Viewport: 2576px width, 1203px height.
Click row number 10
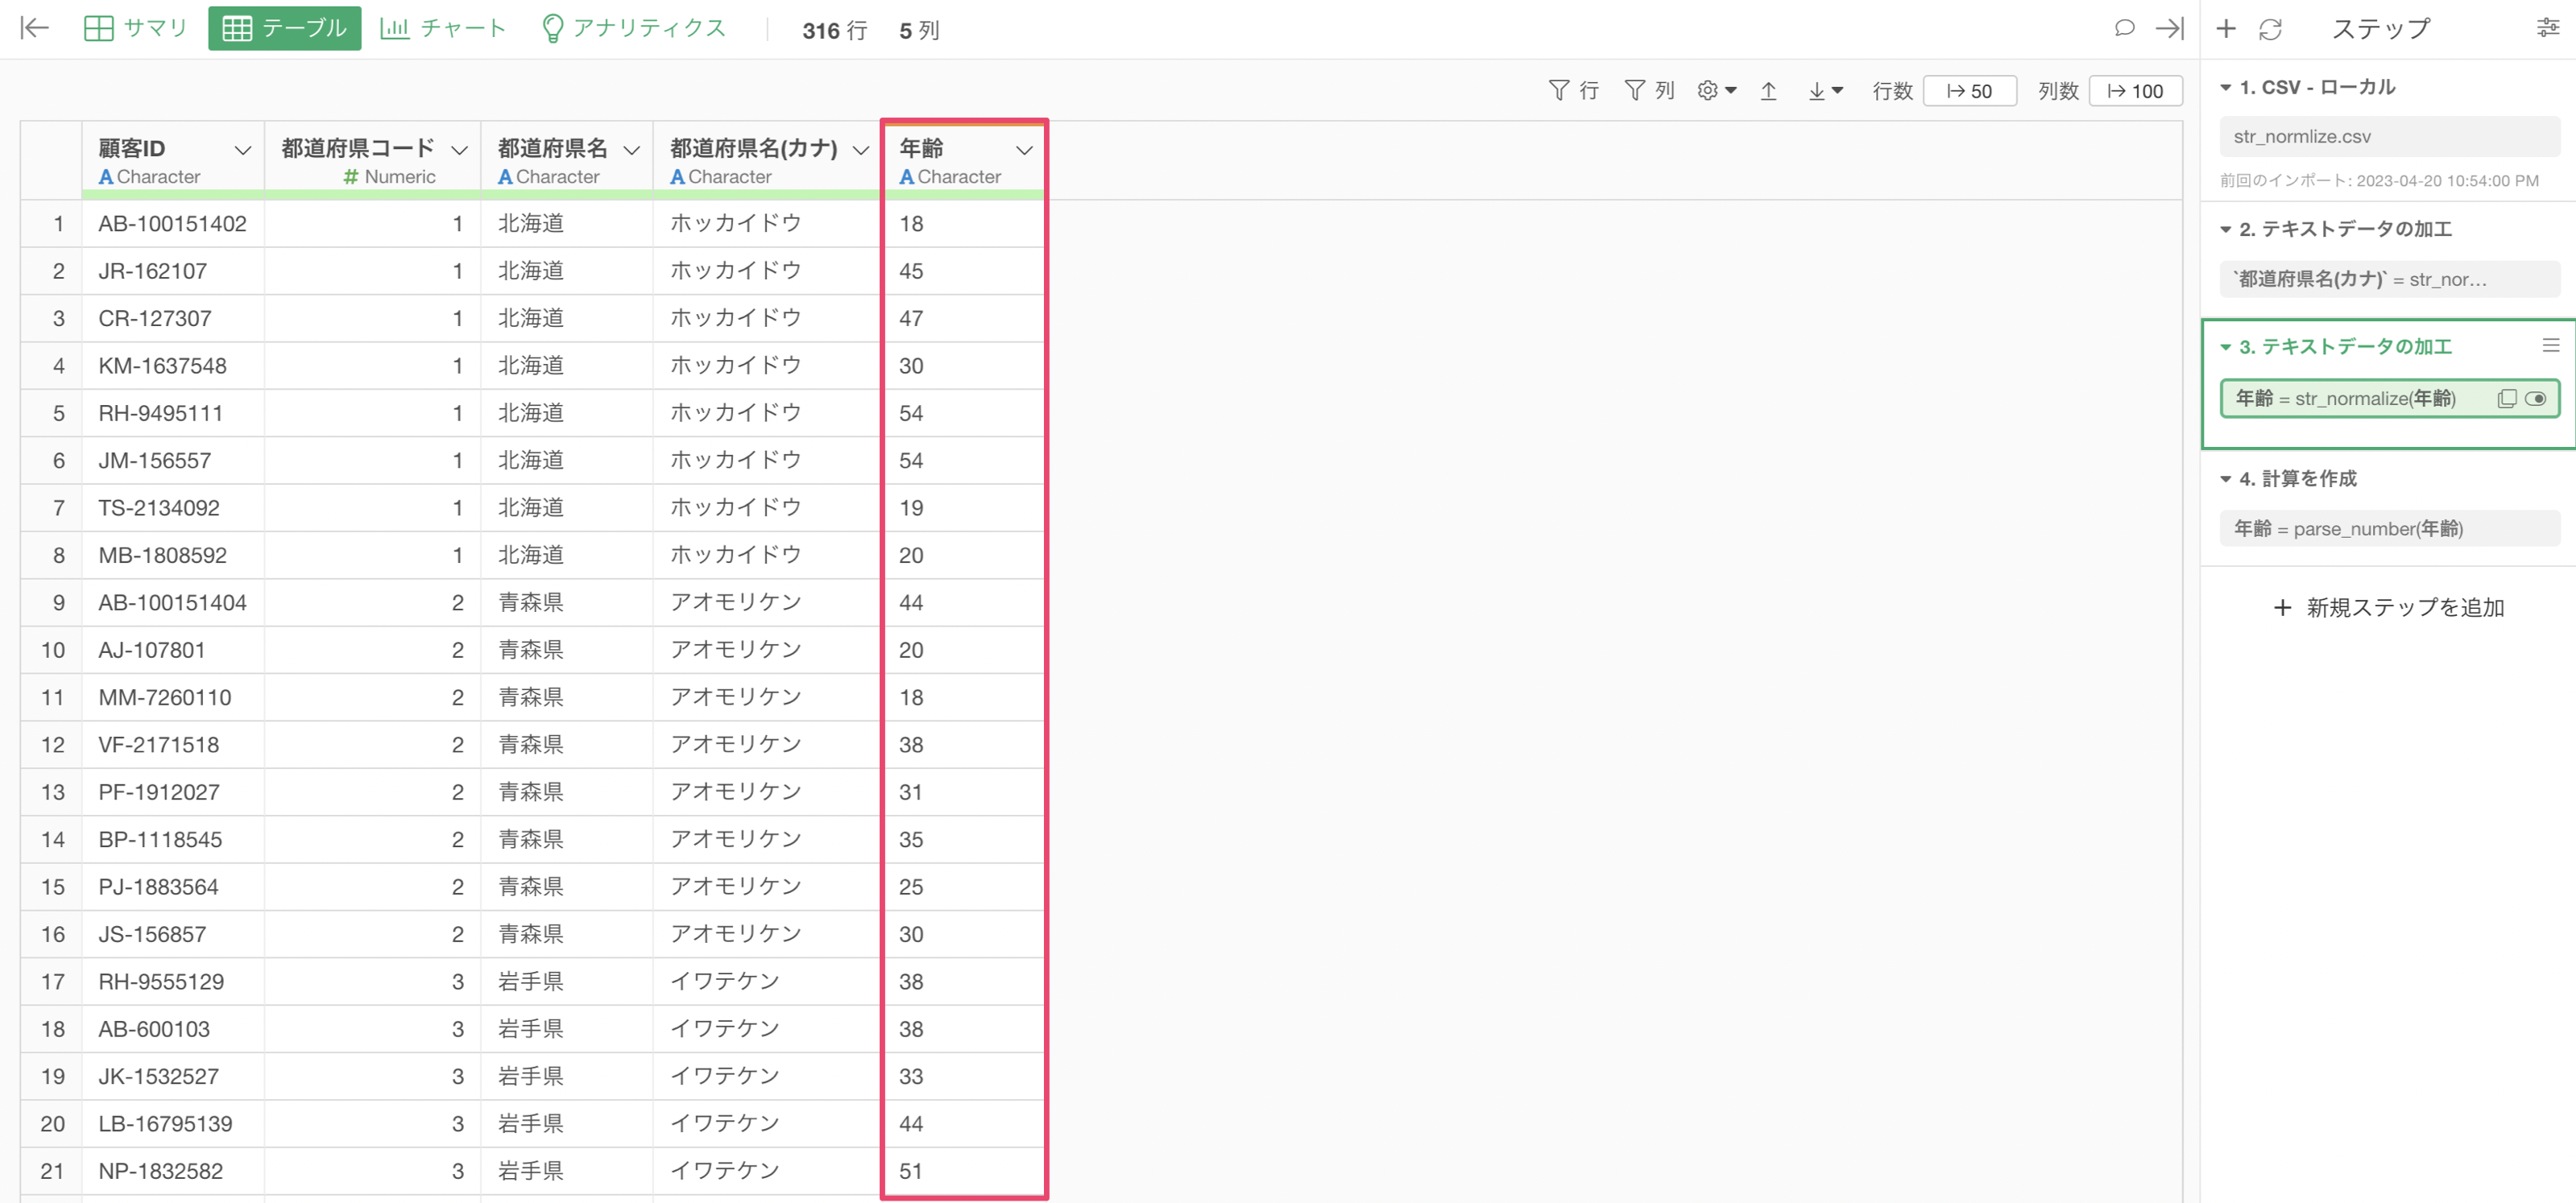coord(52,650)
